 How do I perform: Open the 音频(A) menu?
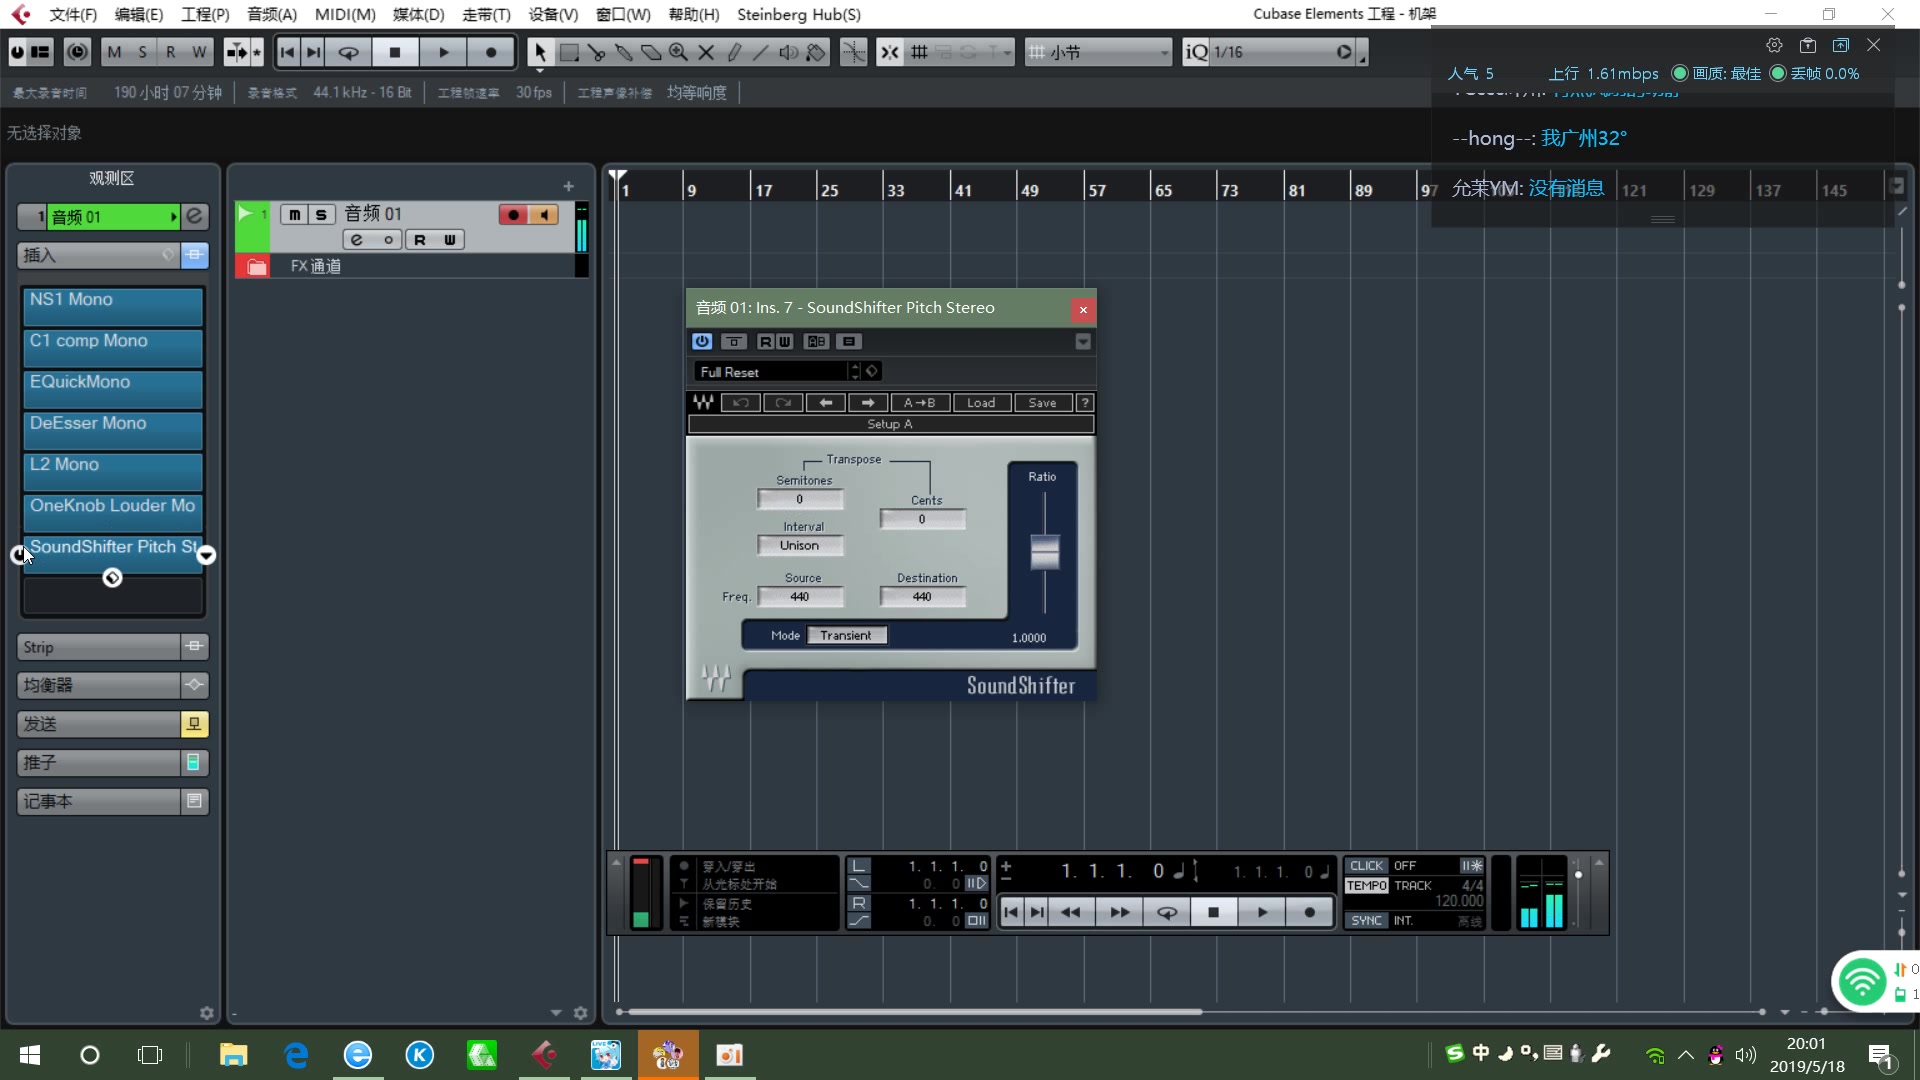click(x=272, y=14)
